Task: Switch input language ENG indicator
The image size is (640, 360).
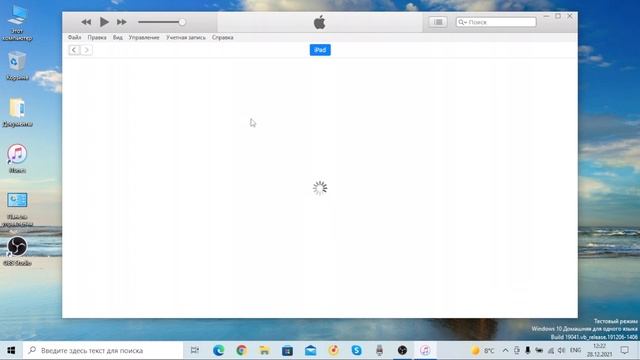Action: [575, 350]
